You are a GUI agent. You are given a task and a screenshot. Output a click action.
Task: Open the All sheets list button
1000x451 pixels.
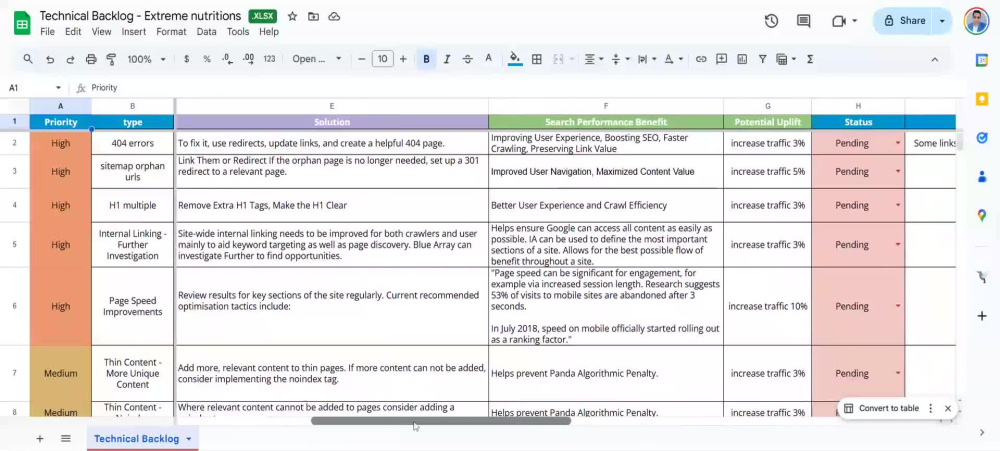(66, 438)
